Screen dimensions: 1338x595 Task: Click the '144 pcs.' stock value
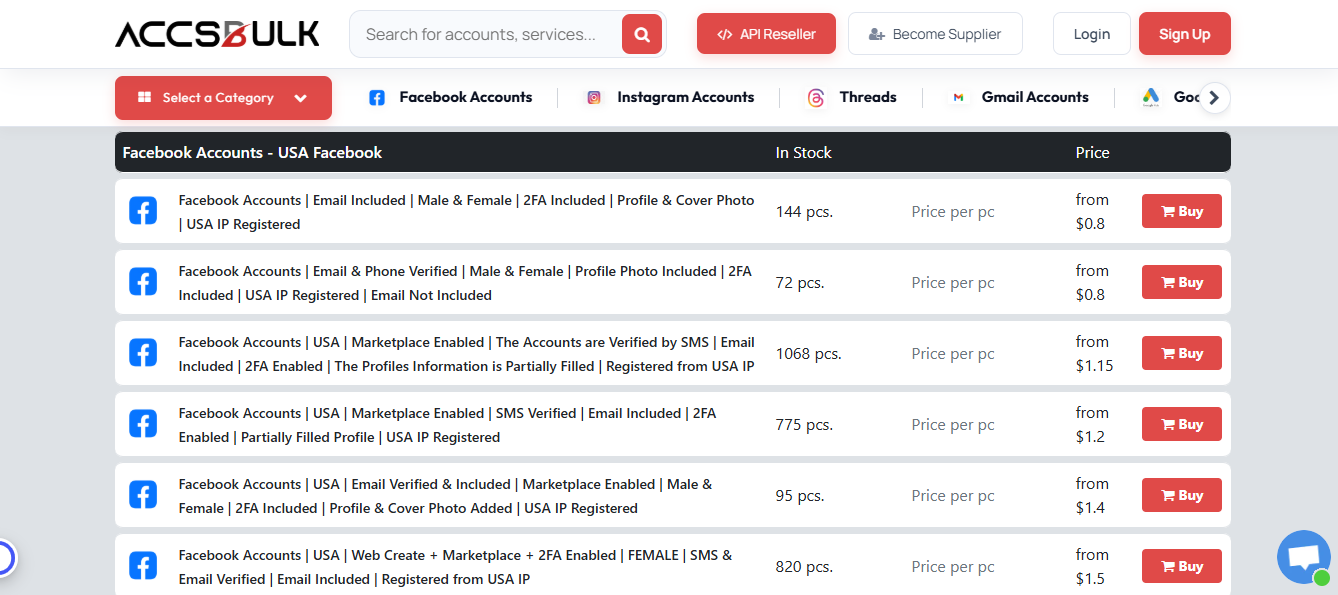(x=804, y=212)
